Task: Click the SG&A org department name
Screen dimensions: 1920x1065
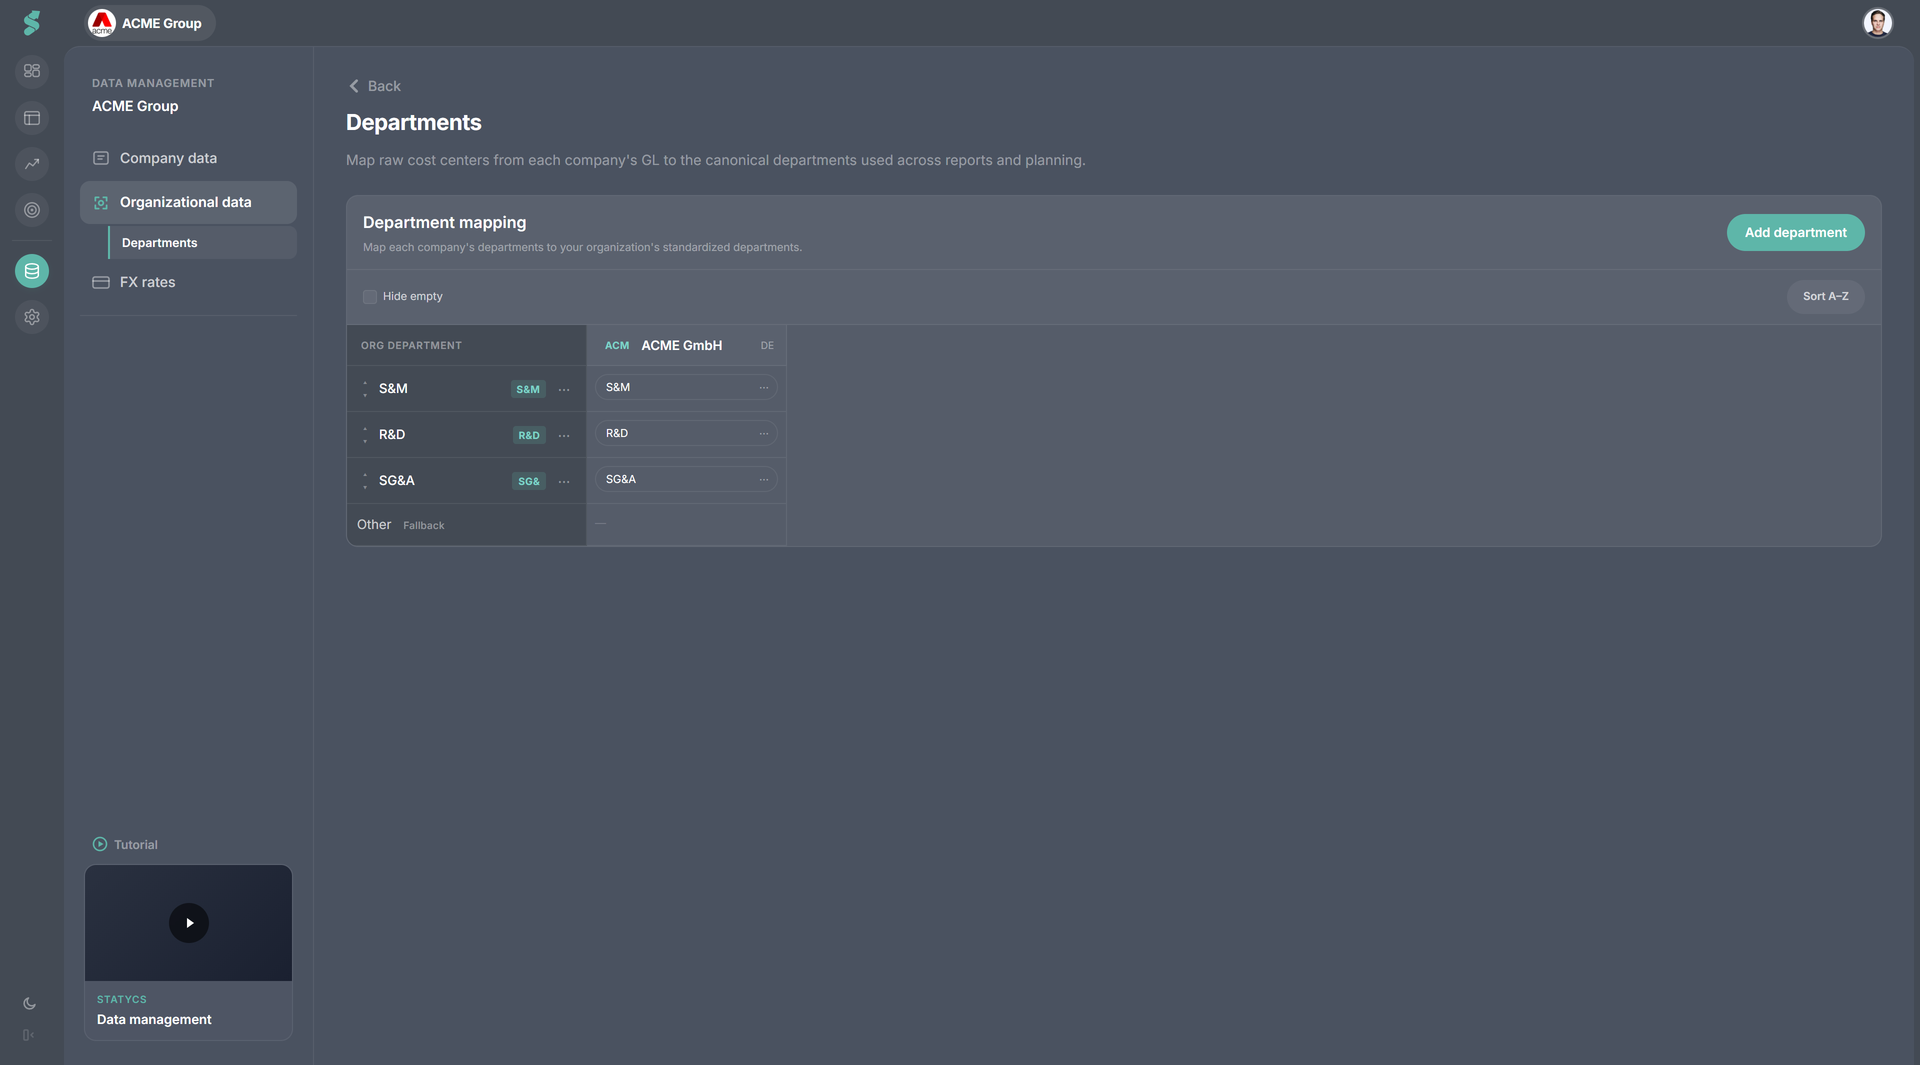Action: [x=397, y=480]
